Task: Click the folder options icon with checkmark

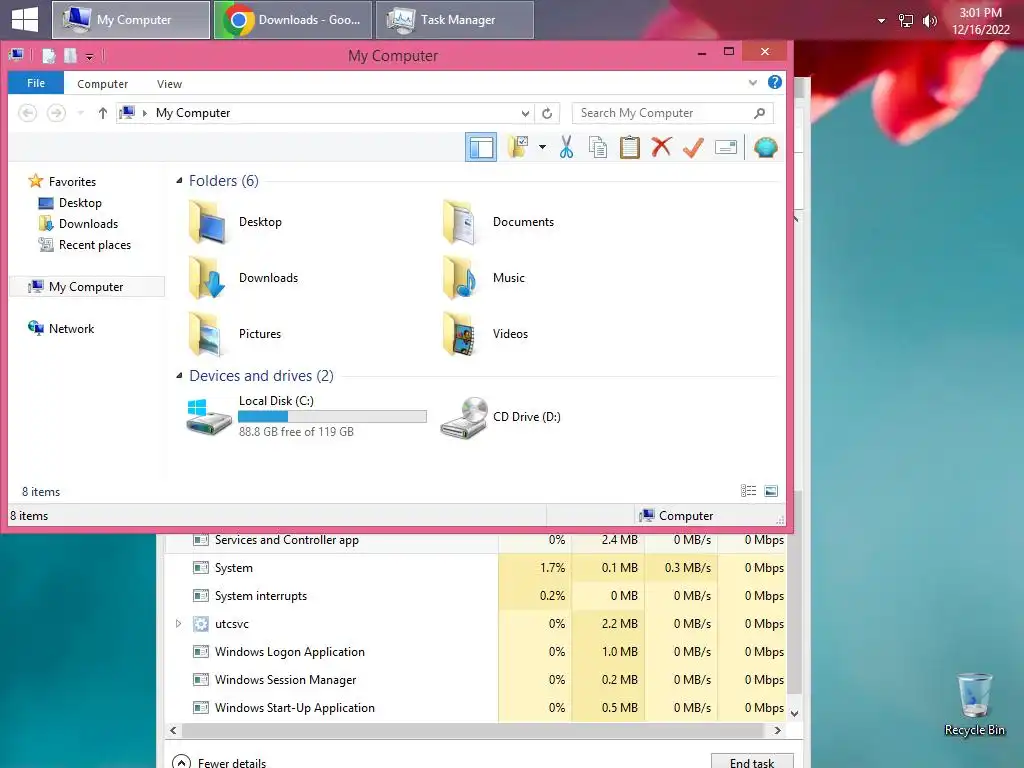Action: pyautogui.click(x=519, y=147)
